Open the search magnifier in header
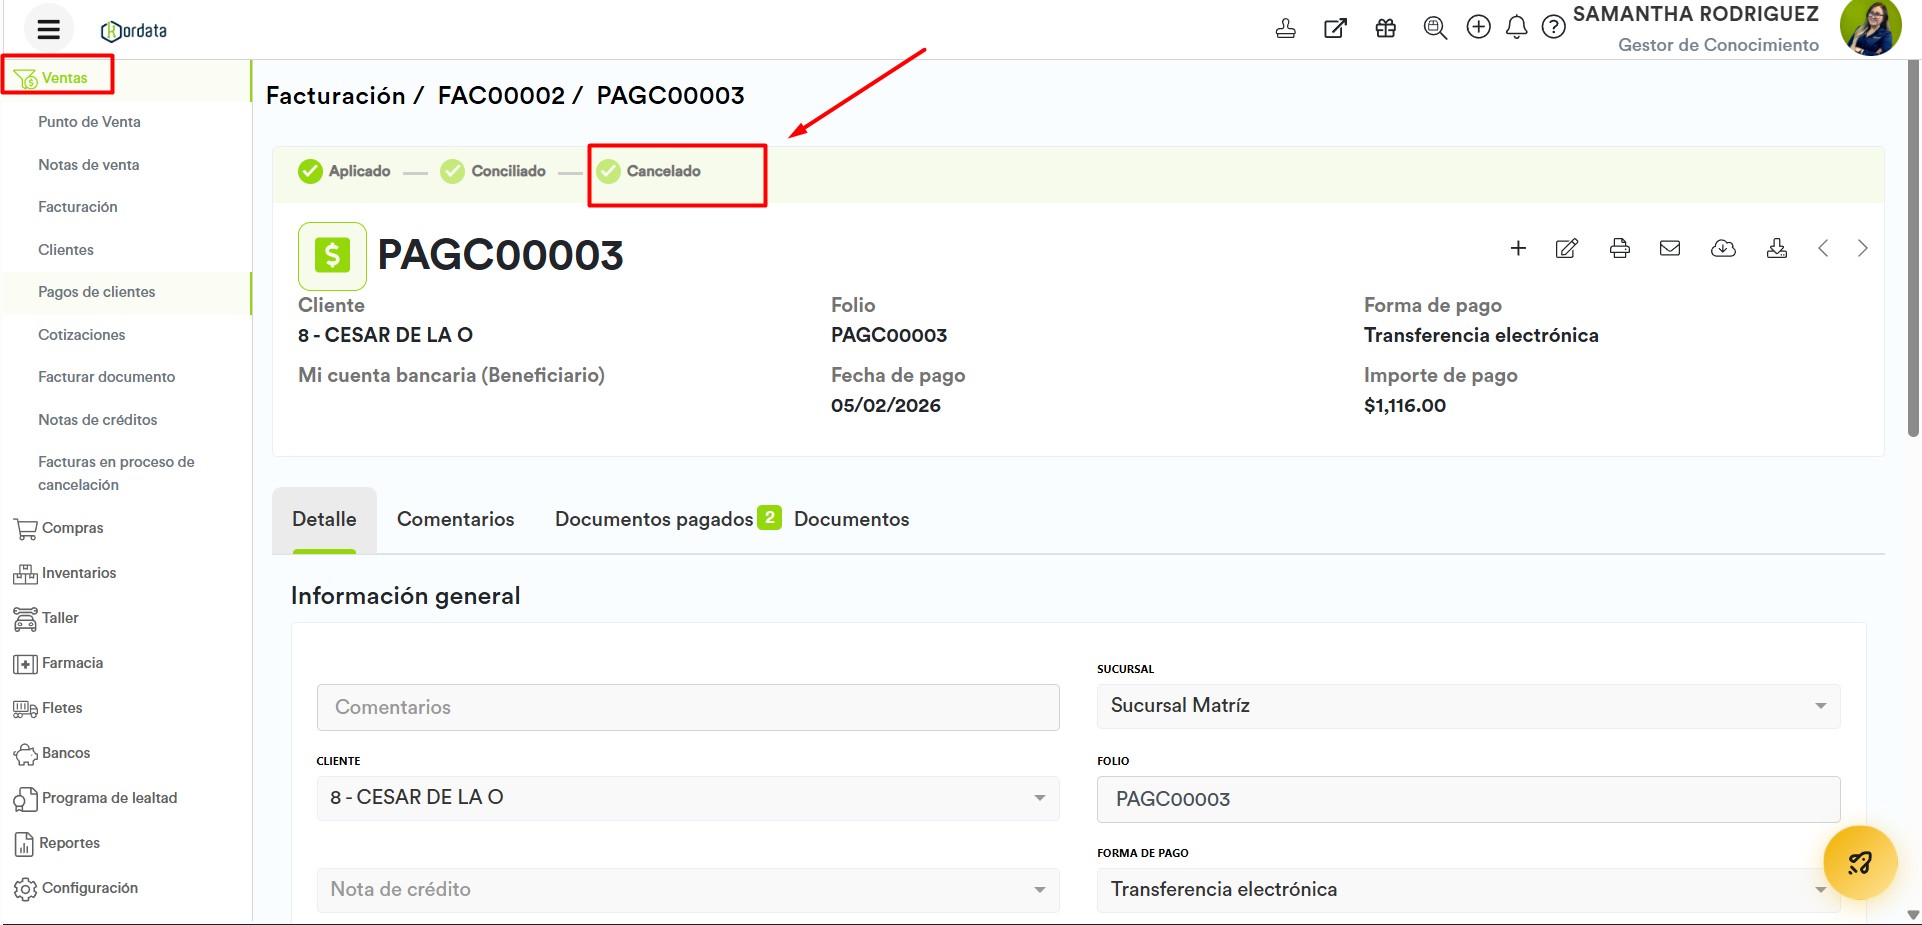1922x925 pixels. 1435,28
